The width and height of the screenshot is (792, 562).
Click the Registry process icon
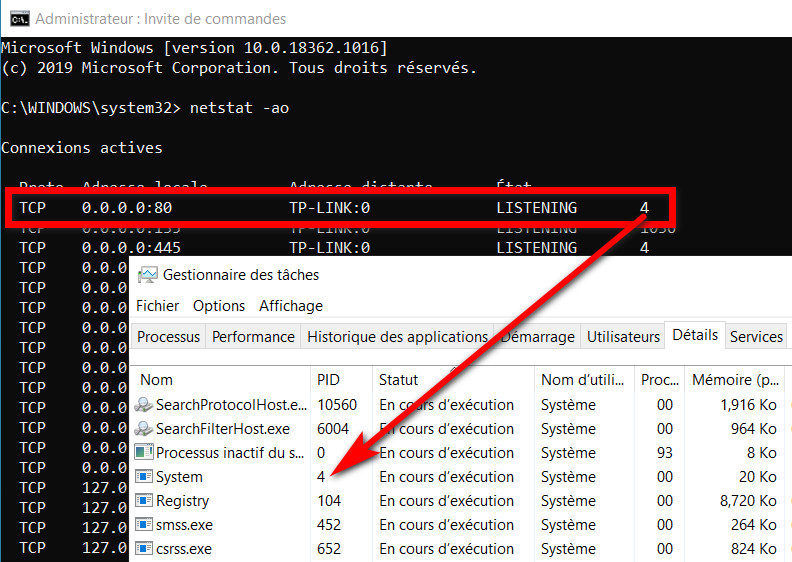[144, 500]
